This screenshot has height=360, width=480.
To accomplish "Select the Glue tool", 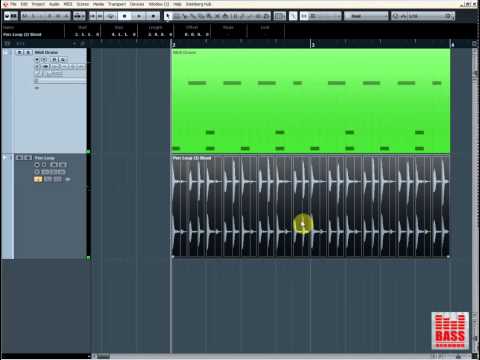I will coord(193,16).
